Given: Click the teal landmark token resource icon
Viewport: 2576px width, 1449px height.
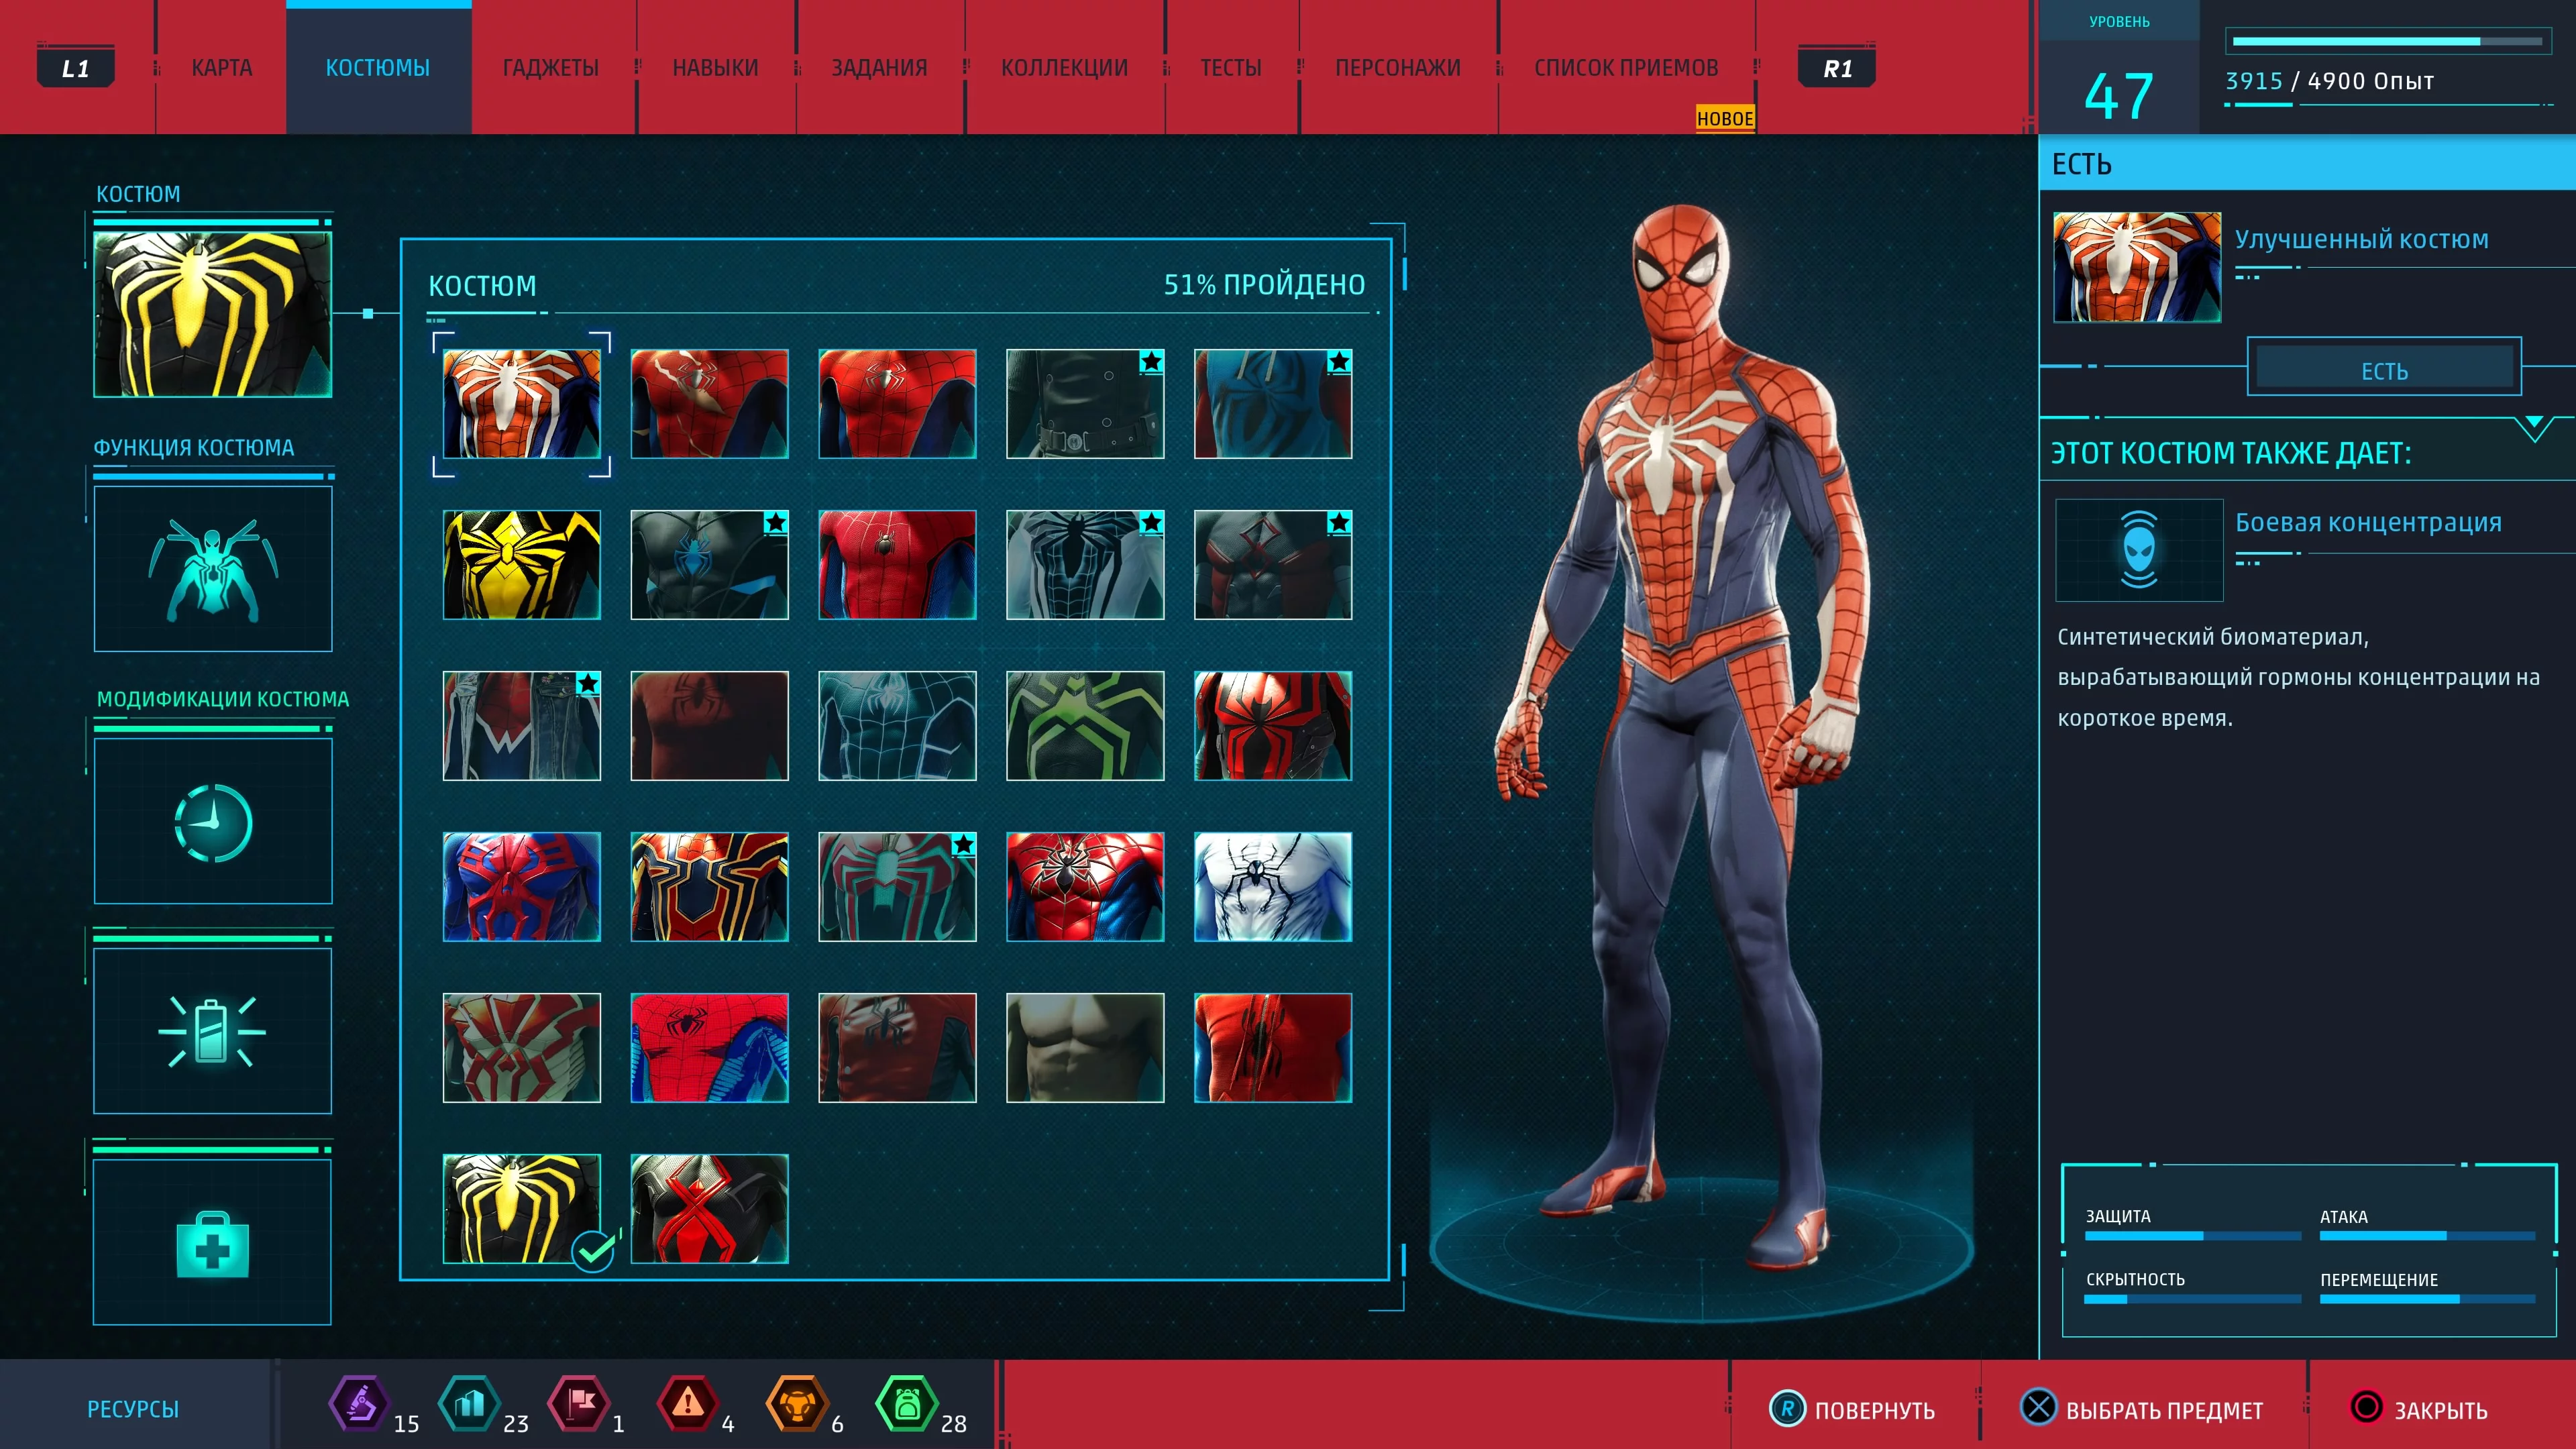Looking at the screenshot, I should coord(469,1404).
